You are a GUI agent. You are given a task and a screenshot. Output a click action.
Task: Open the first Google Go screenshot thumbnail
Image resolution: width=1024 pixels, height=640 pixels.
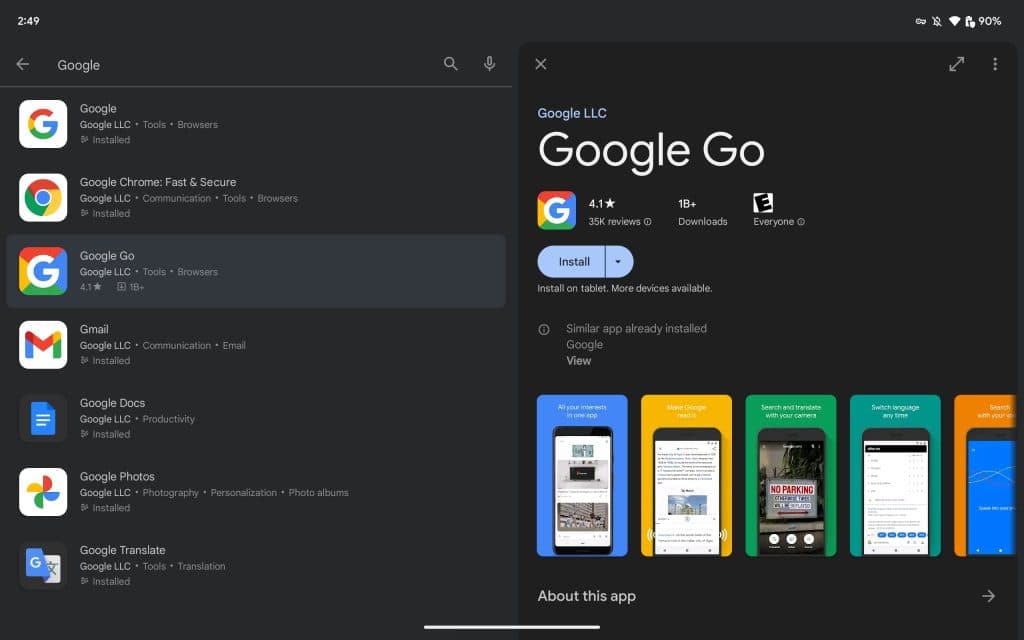click(582, 475)
